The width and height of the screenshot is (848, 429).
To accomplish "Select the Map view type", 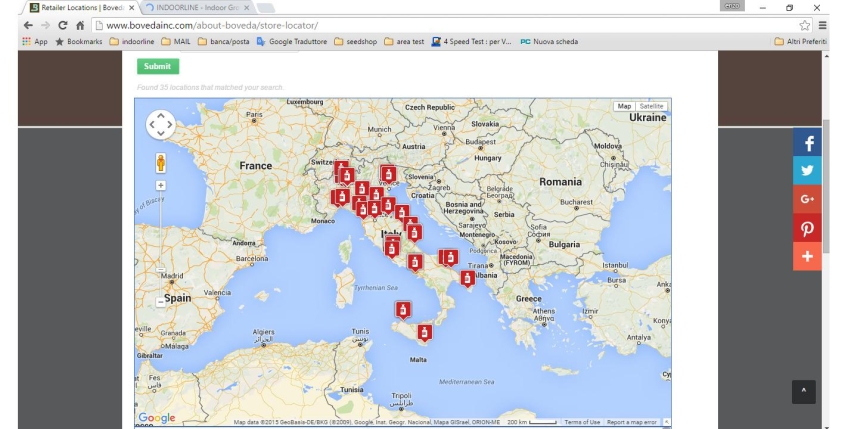I will (624, 106).
